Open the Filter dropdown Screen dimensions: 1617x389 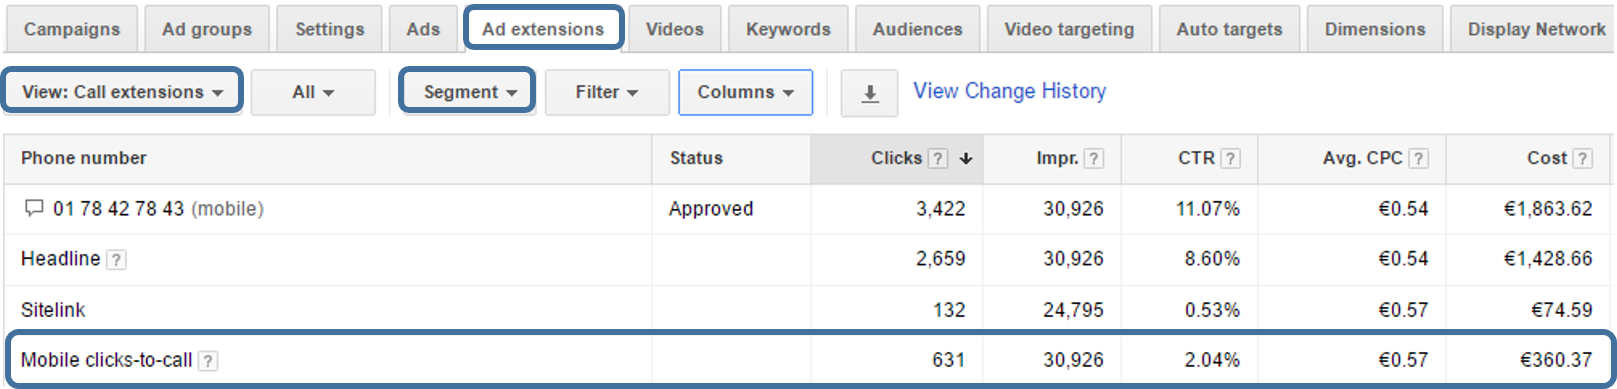[x=607, y=92]
